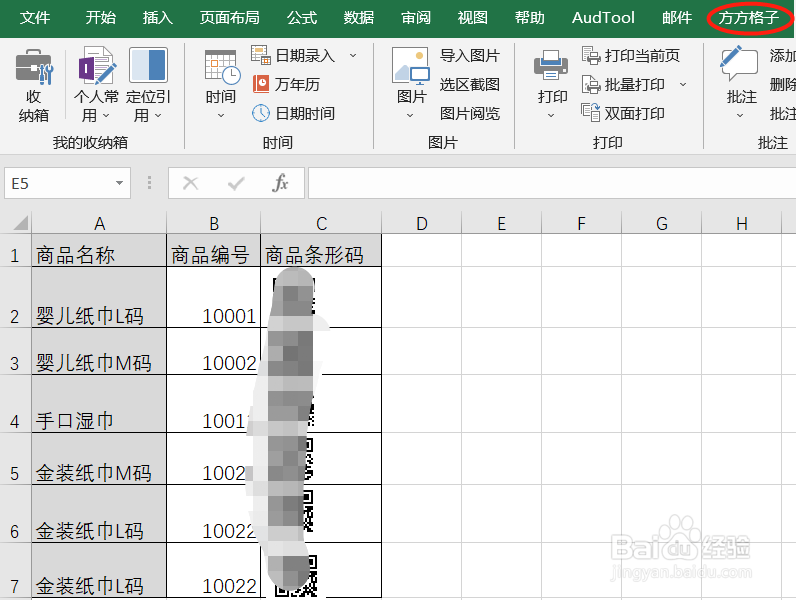This screenshot has height=600, width=796.
Task: Click the 导入图片 button
Action: [470, 55]
